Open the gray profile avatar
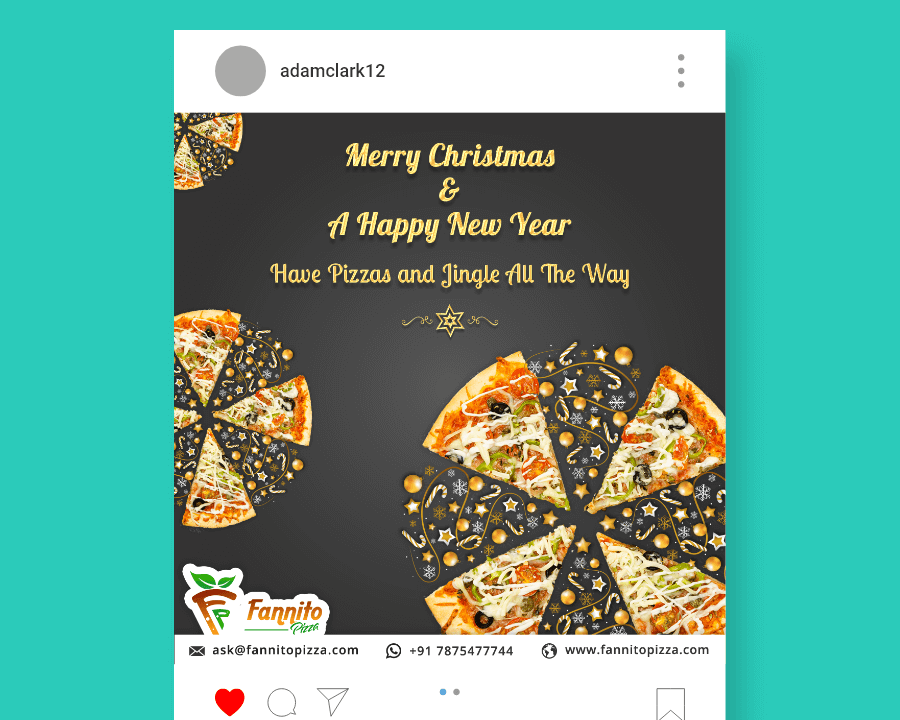 [240, 71]
